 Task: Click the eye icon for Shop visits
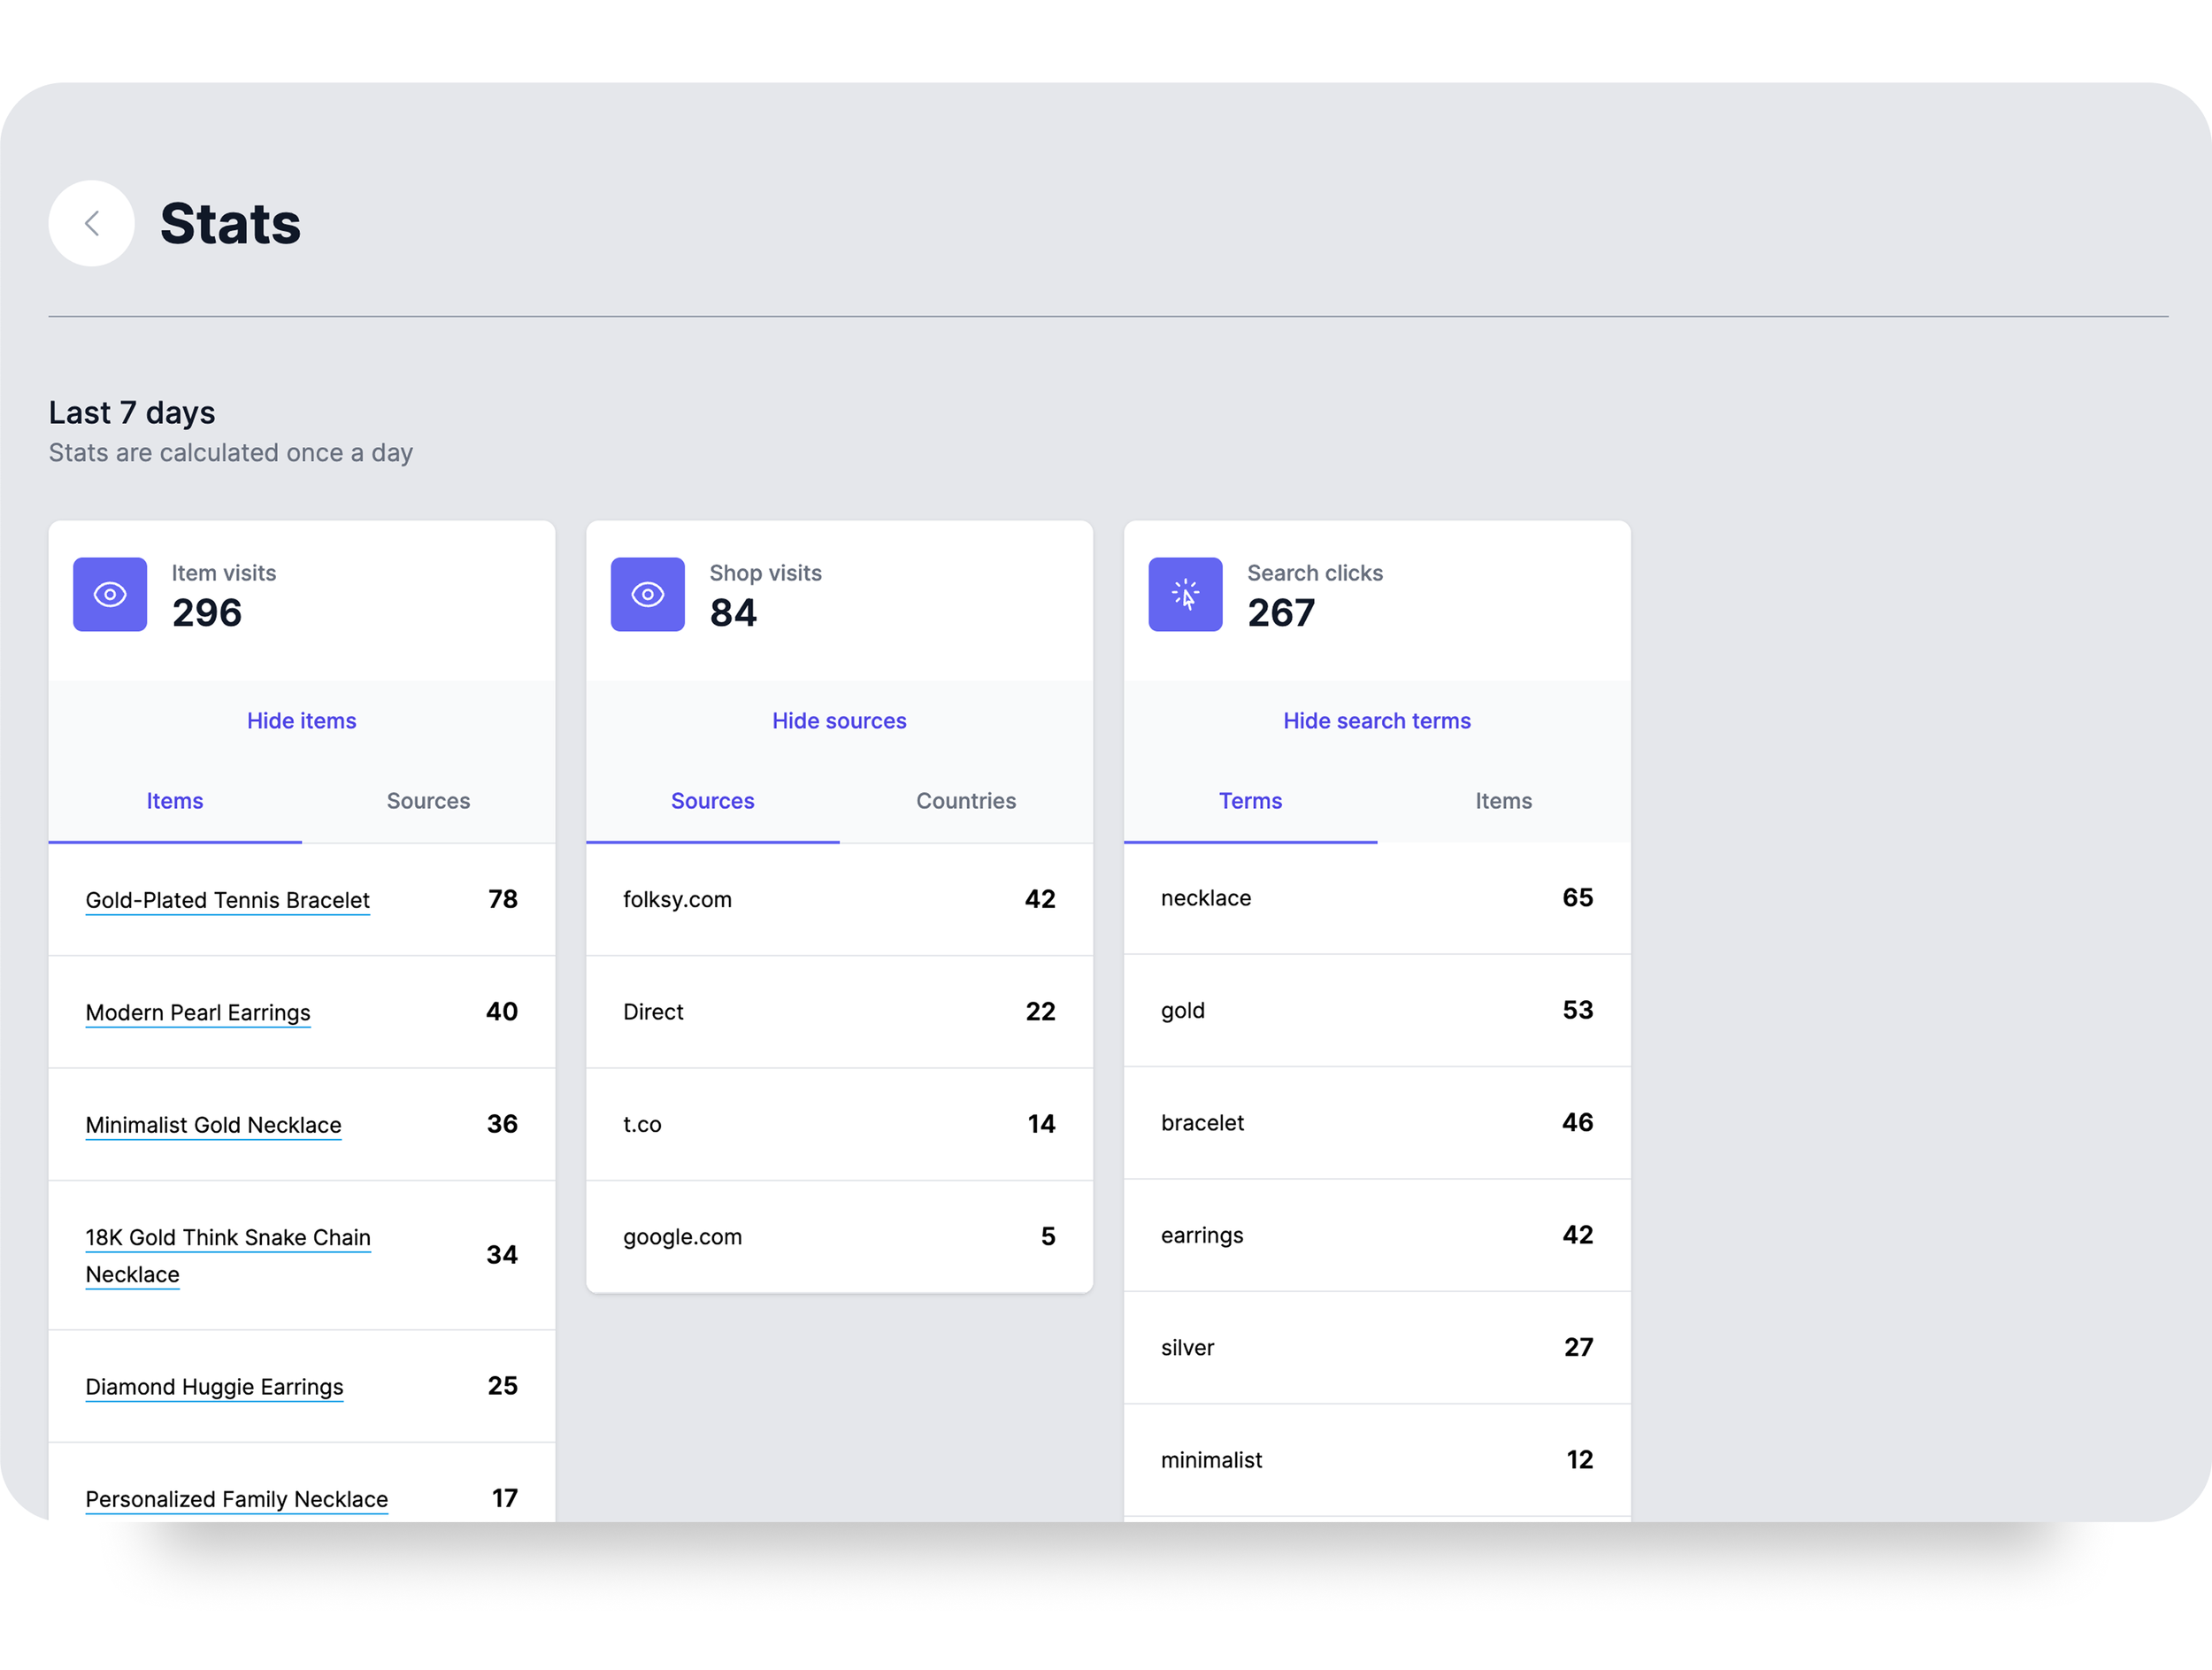pyautogui.click(x=647, y=594)
